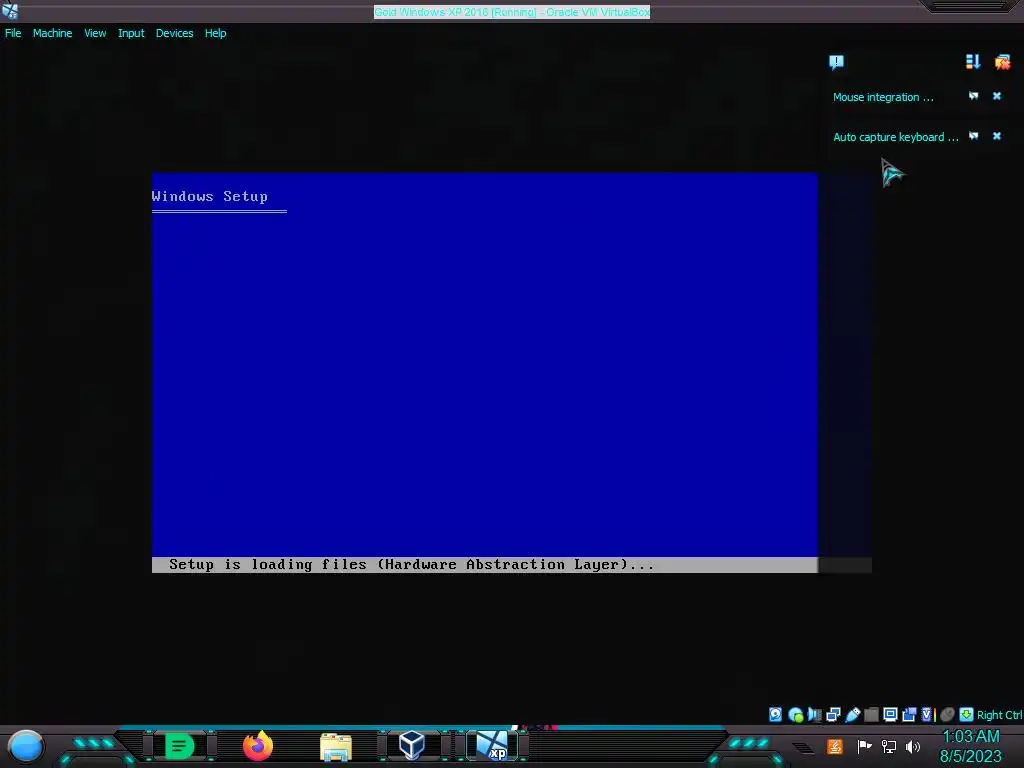The width and height of the screenshot is (1024, 768).
Task: Open the green notes app in taskbar
Action: coord(180,746)
